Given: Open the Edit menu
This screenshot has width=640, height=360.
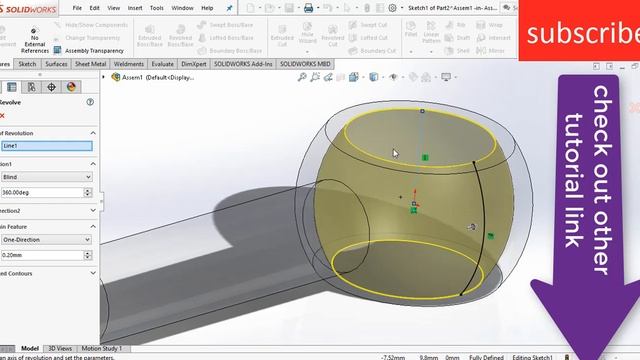Looking at the screenshot, I should point(95,8).
